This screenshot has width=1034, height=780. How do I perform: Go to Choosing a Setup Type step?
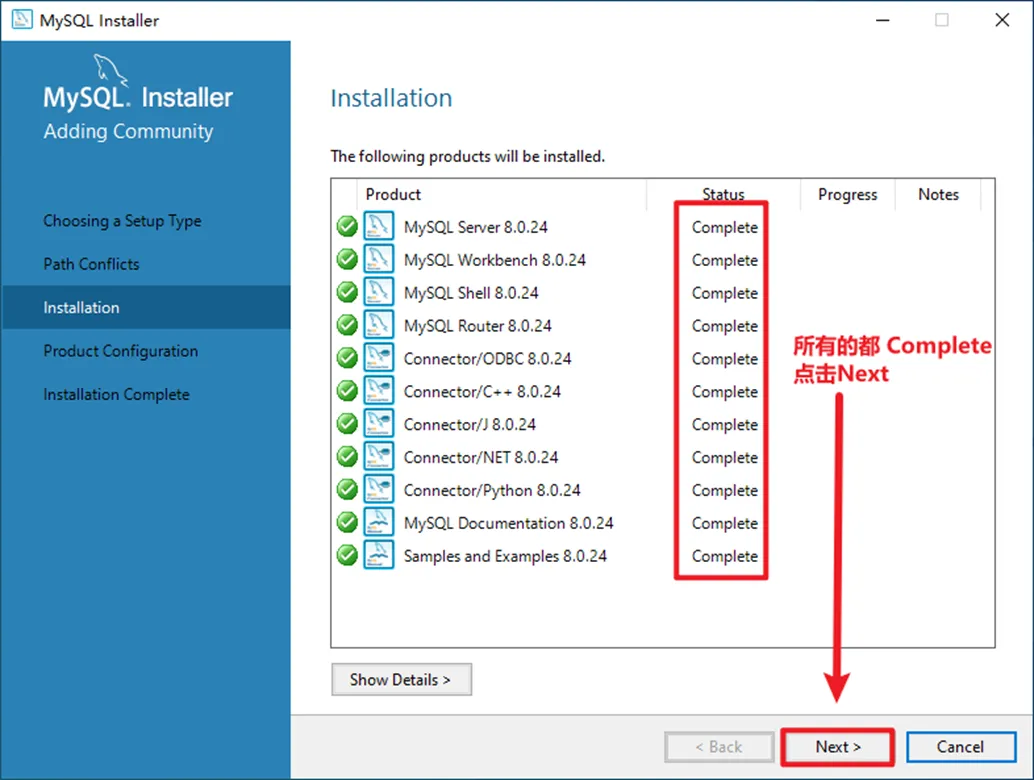tap(122, 221)
